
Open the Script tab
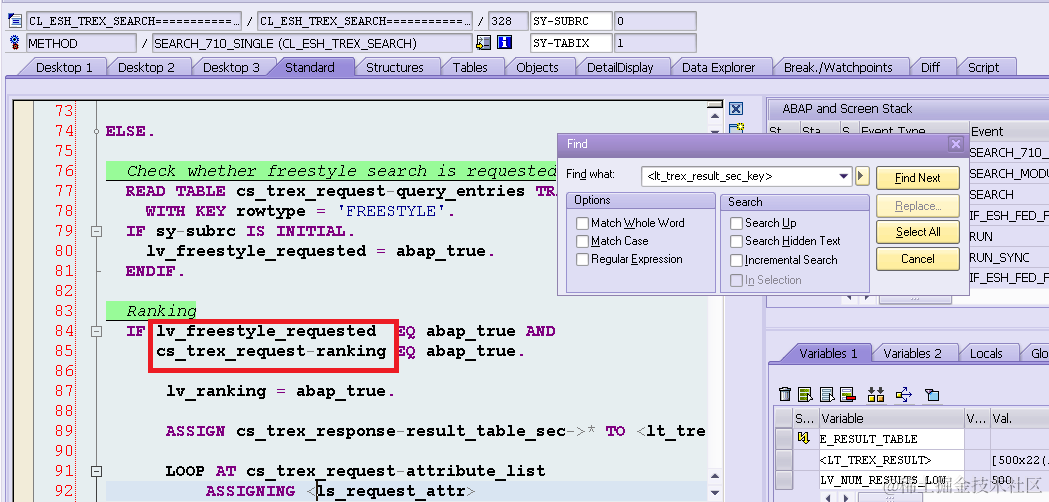pyautogui.click(x=983, y=67)
